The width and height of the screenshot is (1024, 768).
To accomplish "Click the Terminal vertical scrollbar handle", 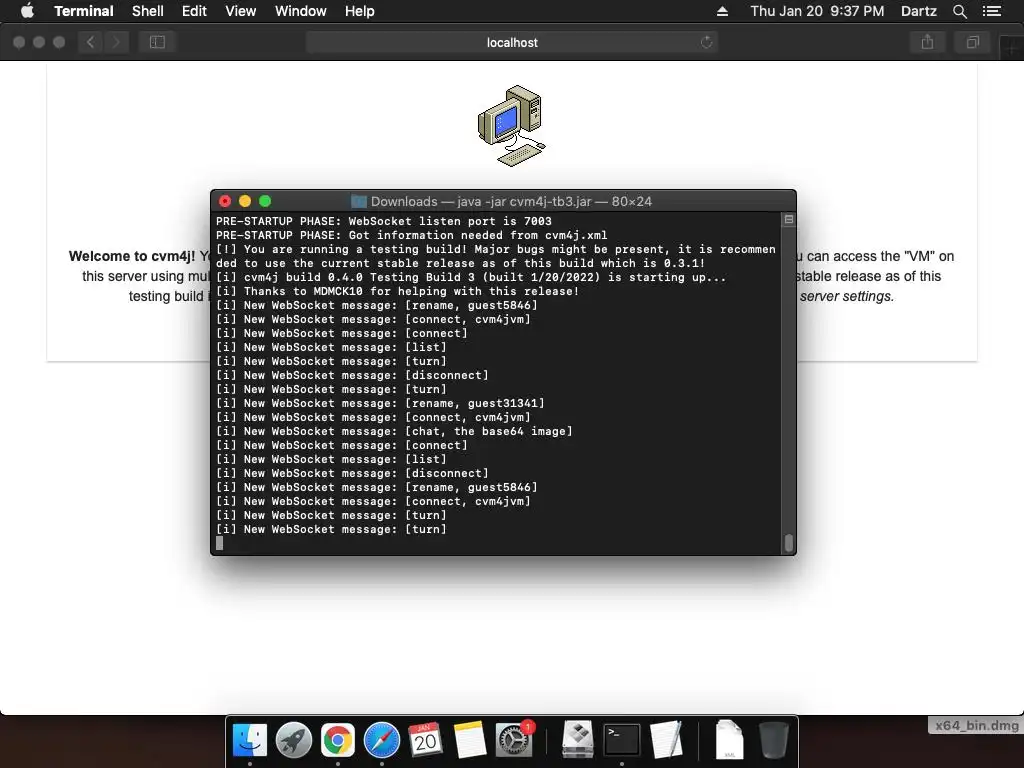I will click(x=789, y=543).
